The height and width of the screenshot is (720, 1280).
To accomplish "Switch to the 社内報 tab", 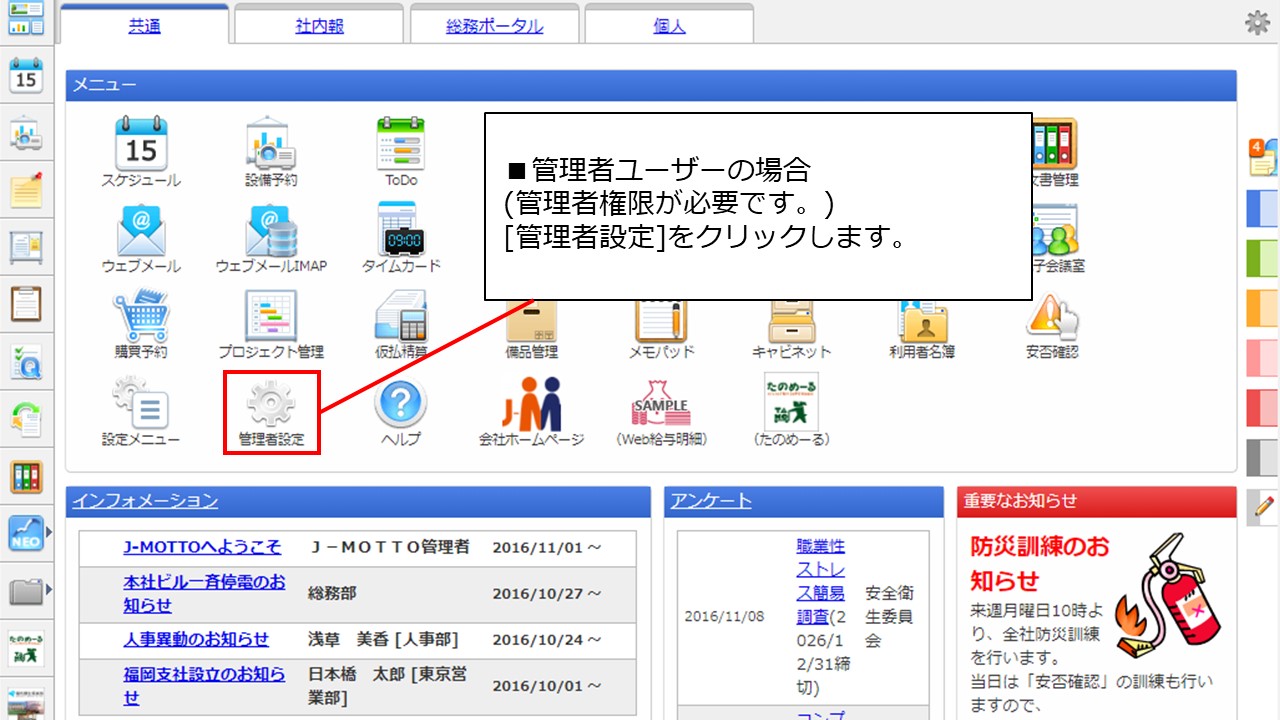I will pos(318,25).
